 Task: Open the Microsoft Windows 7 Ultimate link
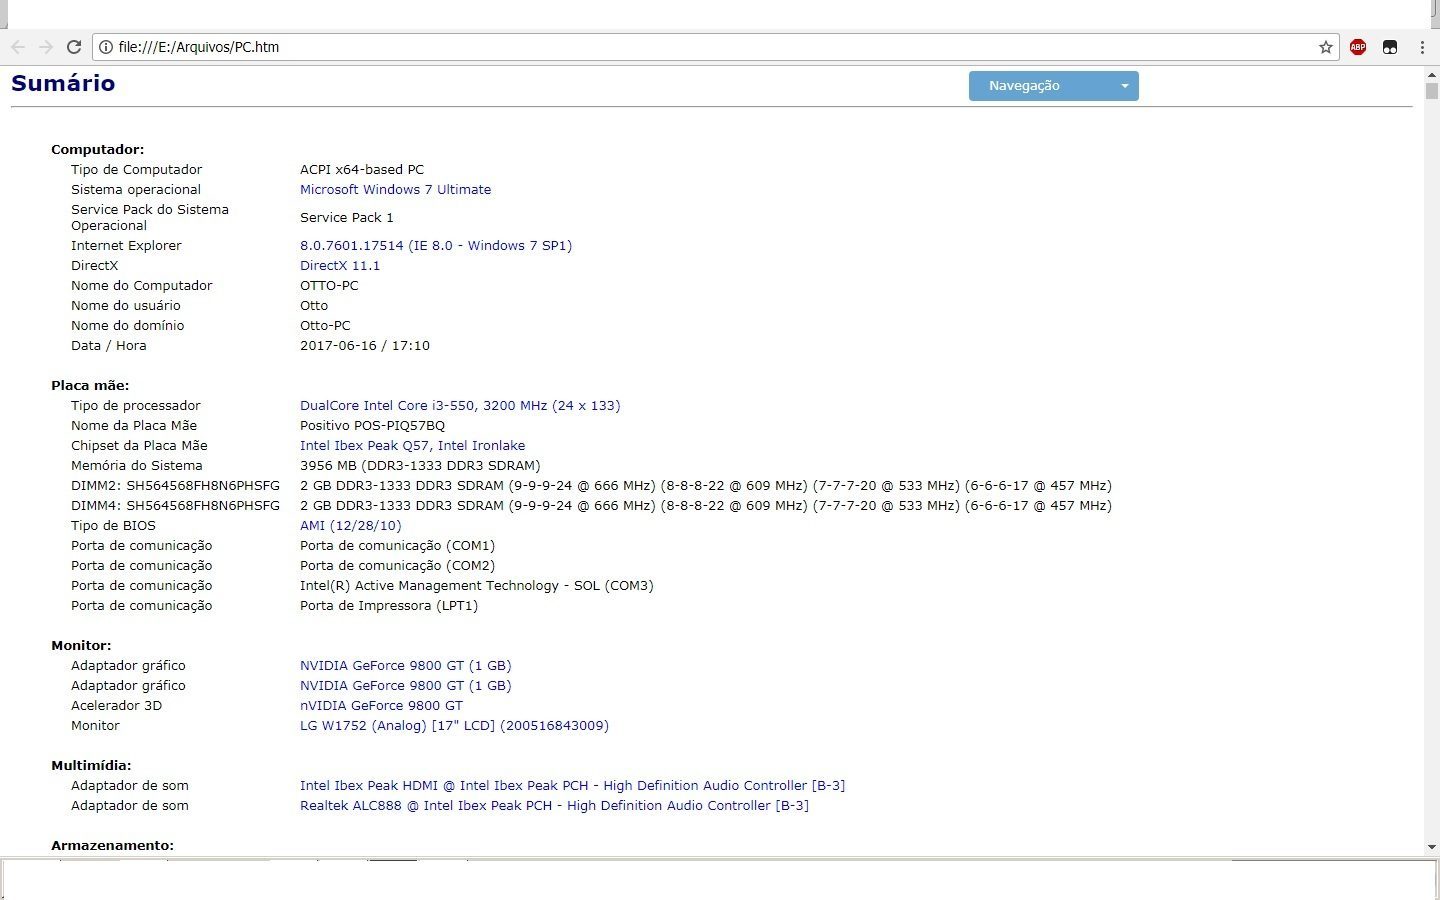coord(395,190)
